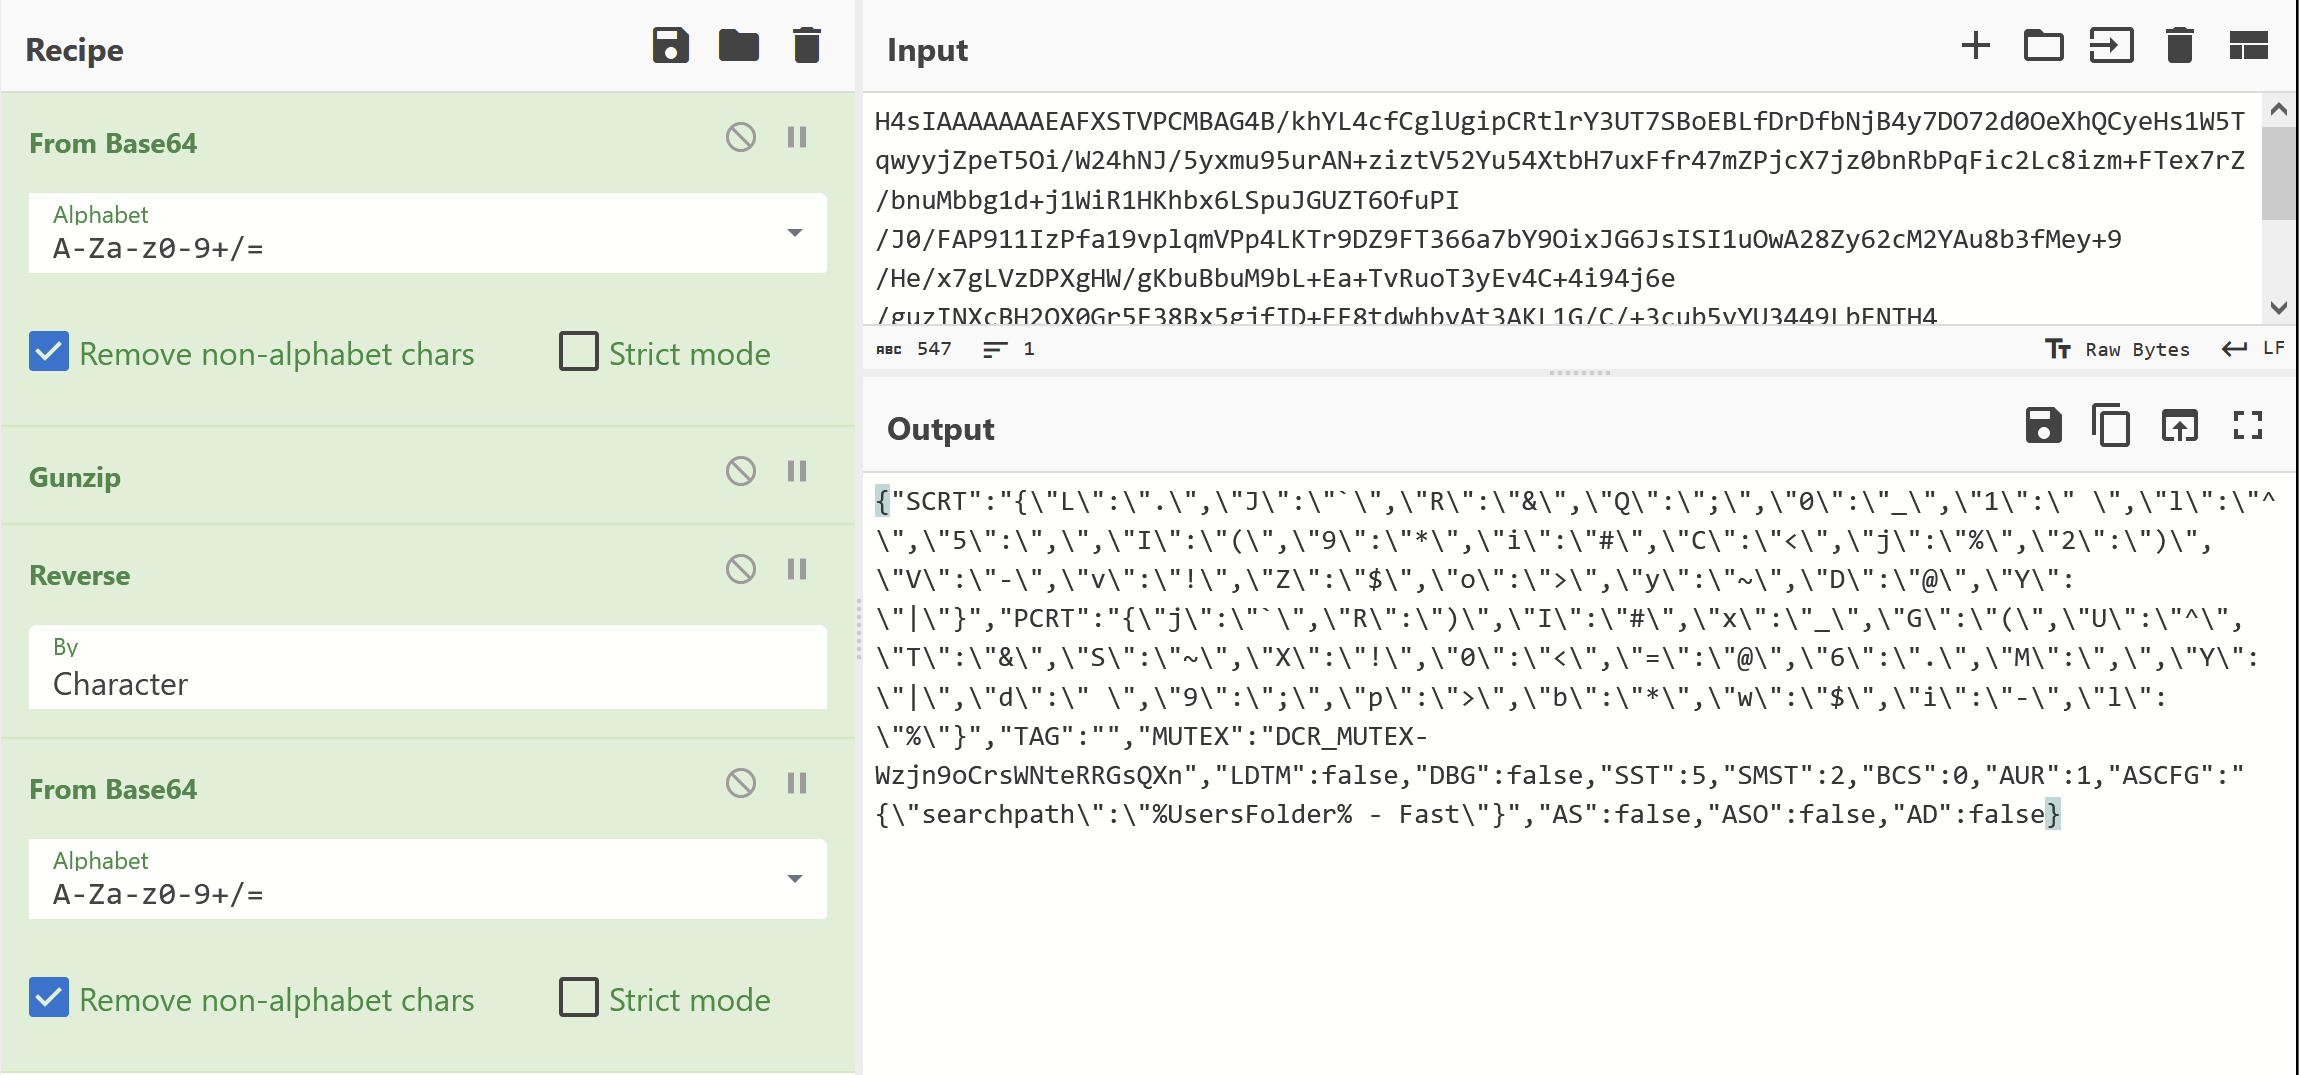Load a saved recipe from the folder icon
Viewport: 2299px width, 1075px height.
[739, 45]
